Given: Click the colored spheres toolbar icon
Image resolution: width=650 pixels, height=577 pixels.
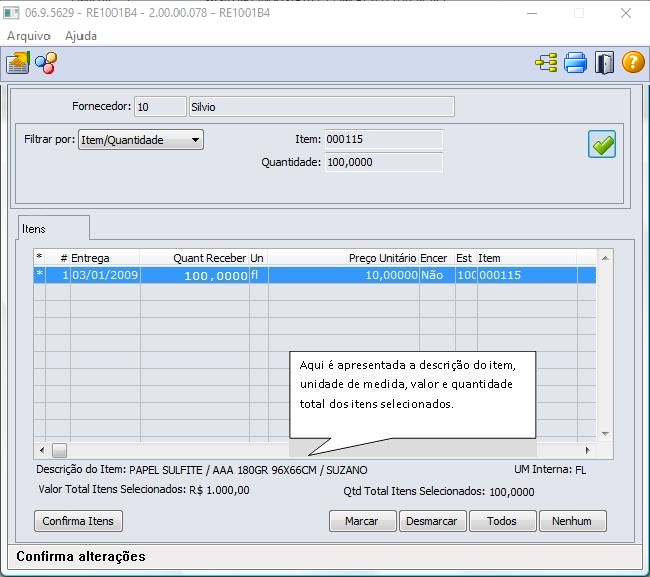Looking at the screenshot, I should [x=46, y=63].
